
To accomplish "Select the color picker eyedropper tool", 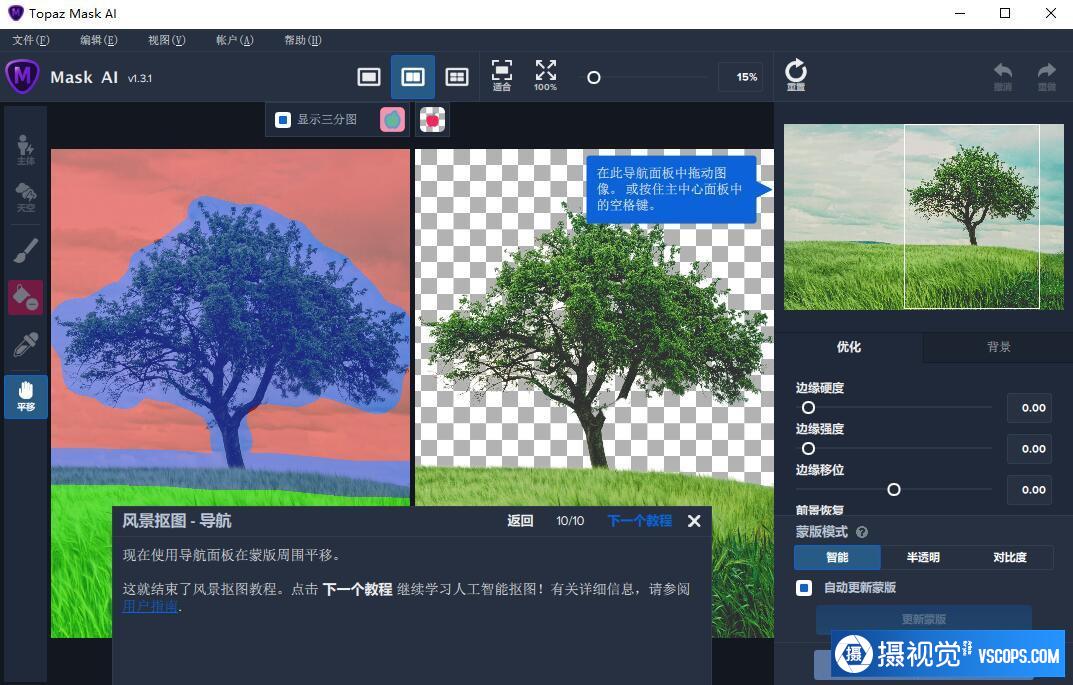I will coord(25,345).
